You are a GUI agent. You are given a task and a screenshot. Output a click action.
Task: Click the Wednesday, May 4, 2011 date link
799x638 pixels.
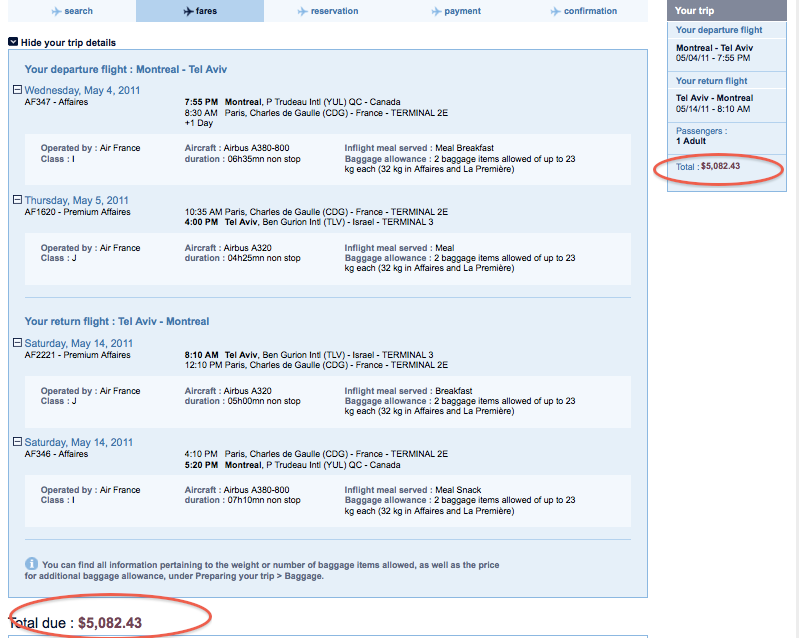82,90
